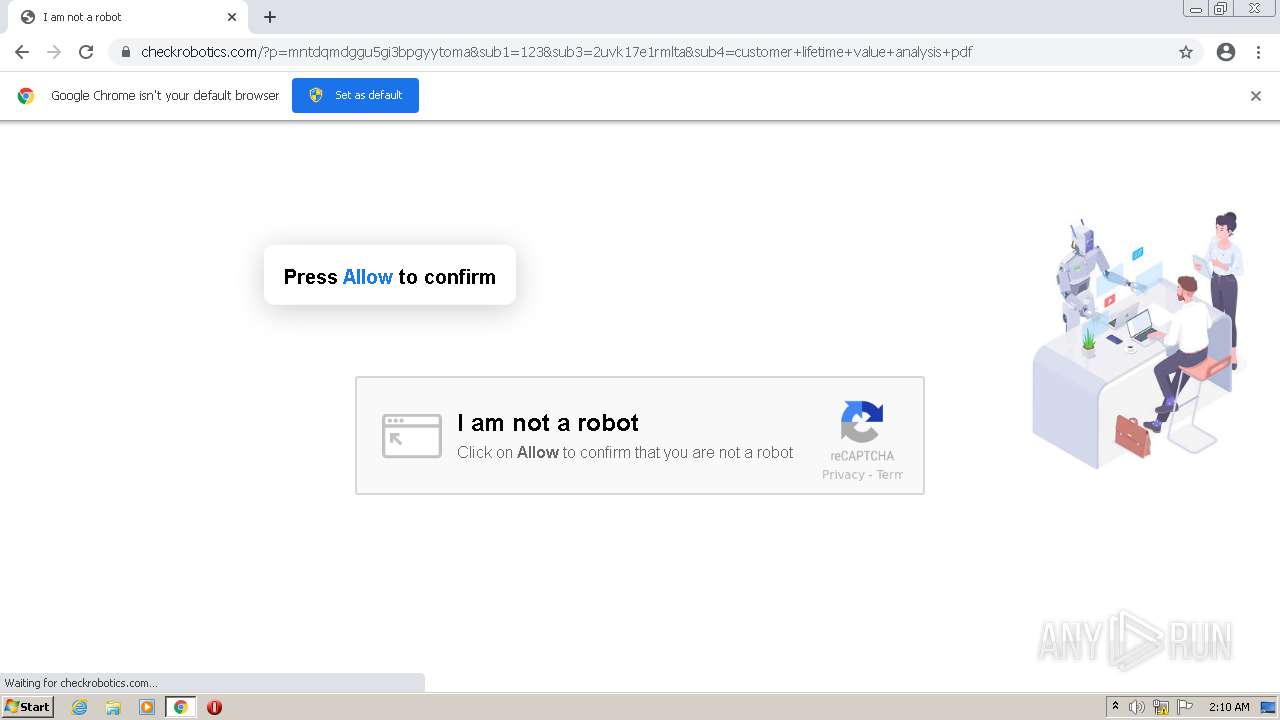Close the "I am not a robot" tab
Viewport: 1280px width, 720px height.
(x=232, y=17)
